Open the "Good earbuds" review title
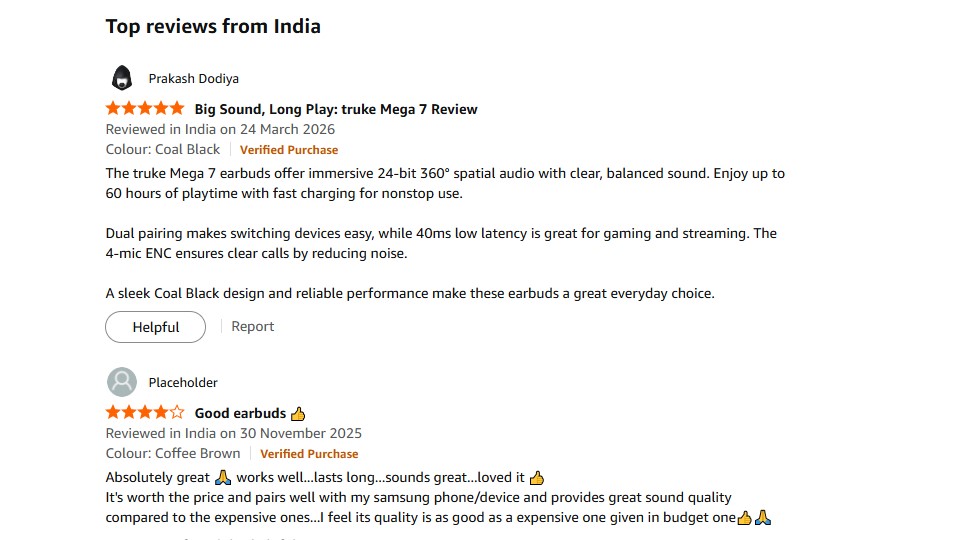This screenshot has height=540, width=962. point(240,413)
